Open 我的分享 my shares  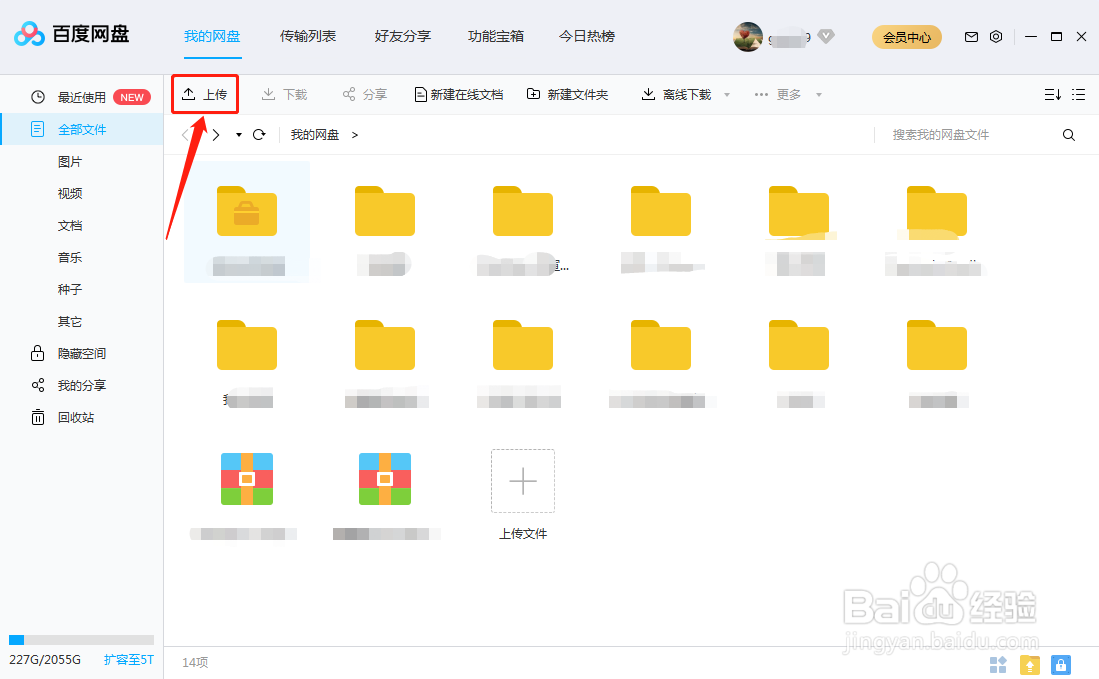pyautogui.click(x=82, y=385)
